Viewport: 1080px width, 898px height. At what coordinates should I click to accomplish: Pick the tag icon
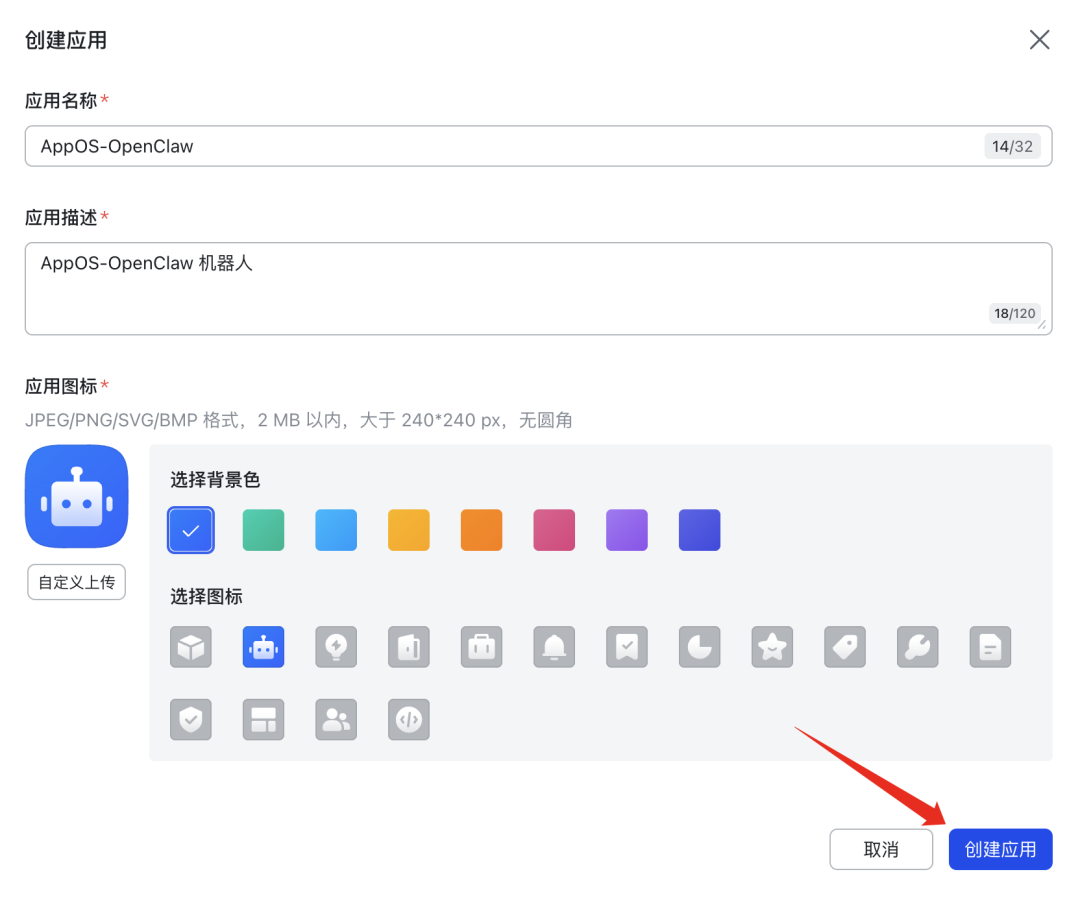click(x=845, y=647)
